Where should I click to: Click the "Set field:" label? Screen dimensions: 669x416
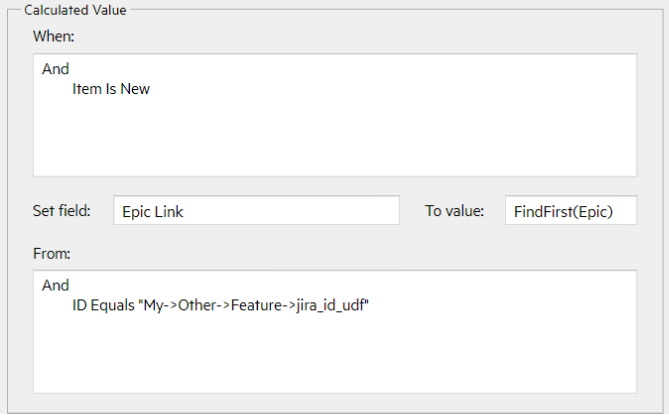pos(62,211)
